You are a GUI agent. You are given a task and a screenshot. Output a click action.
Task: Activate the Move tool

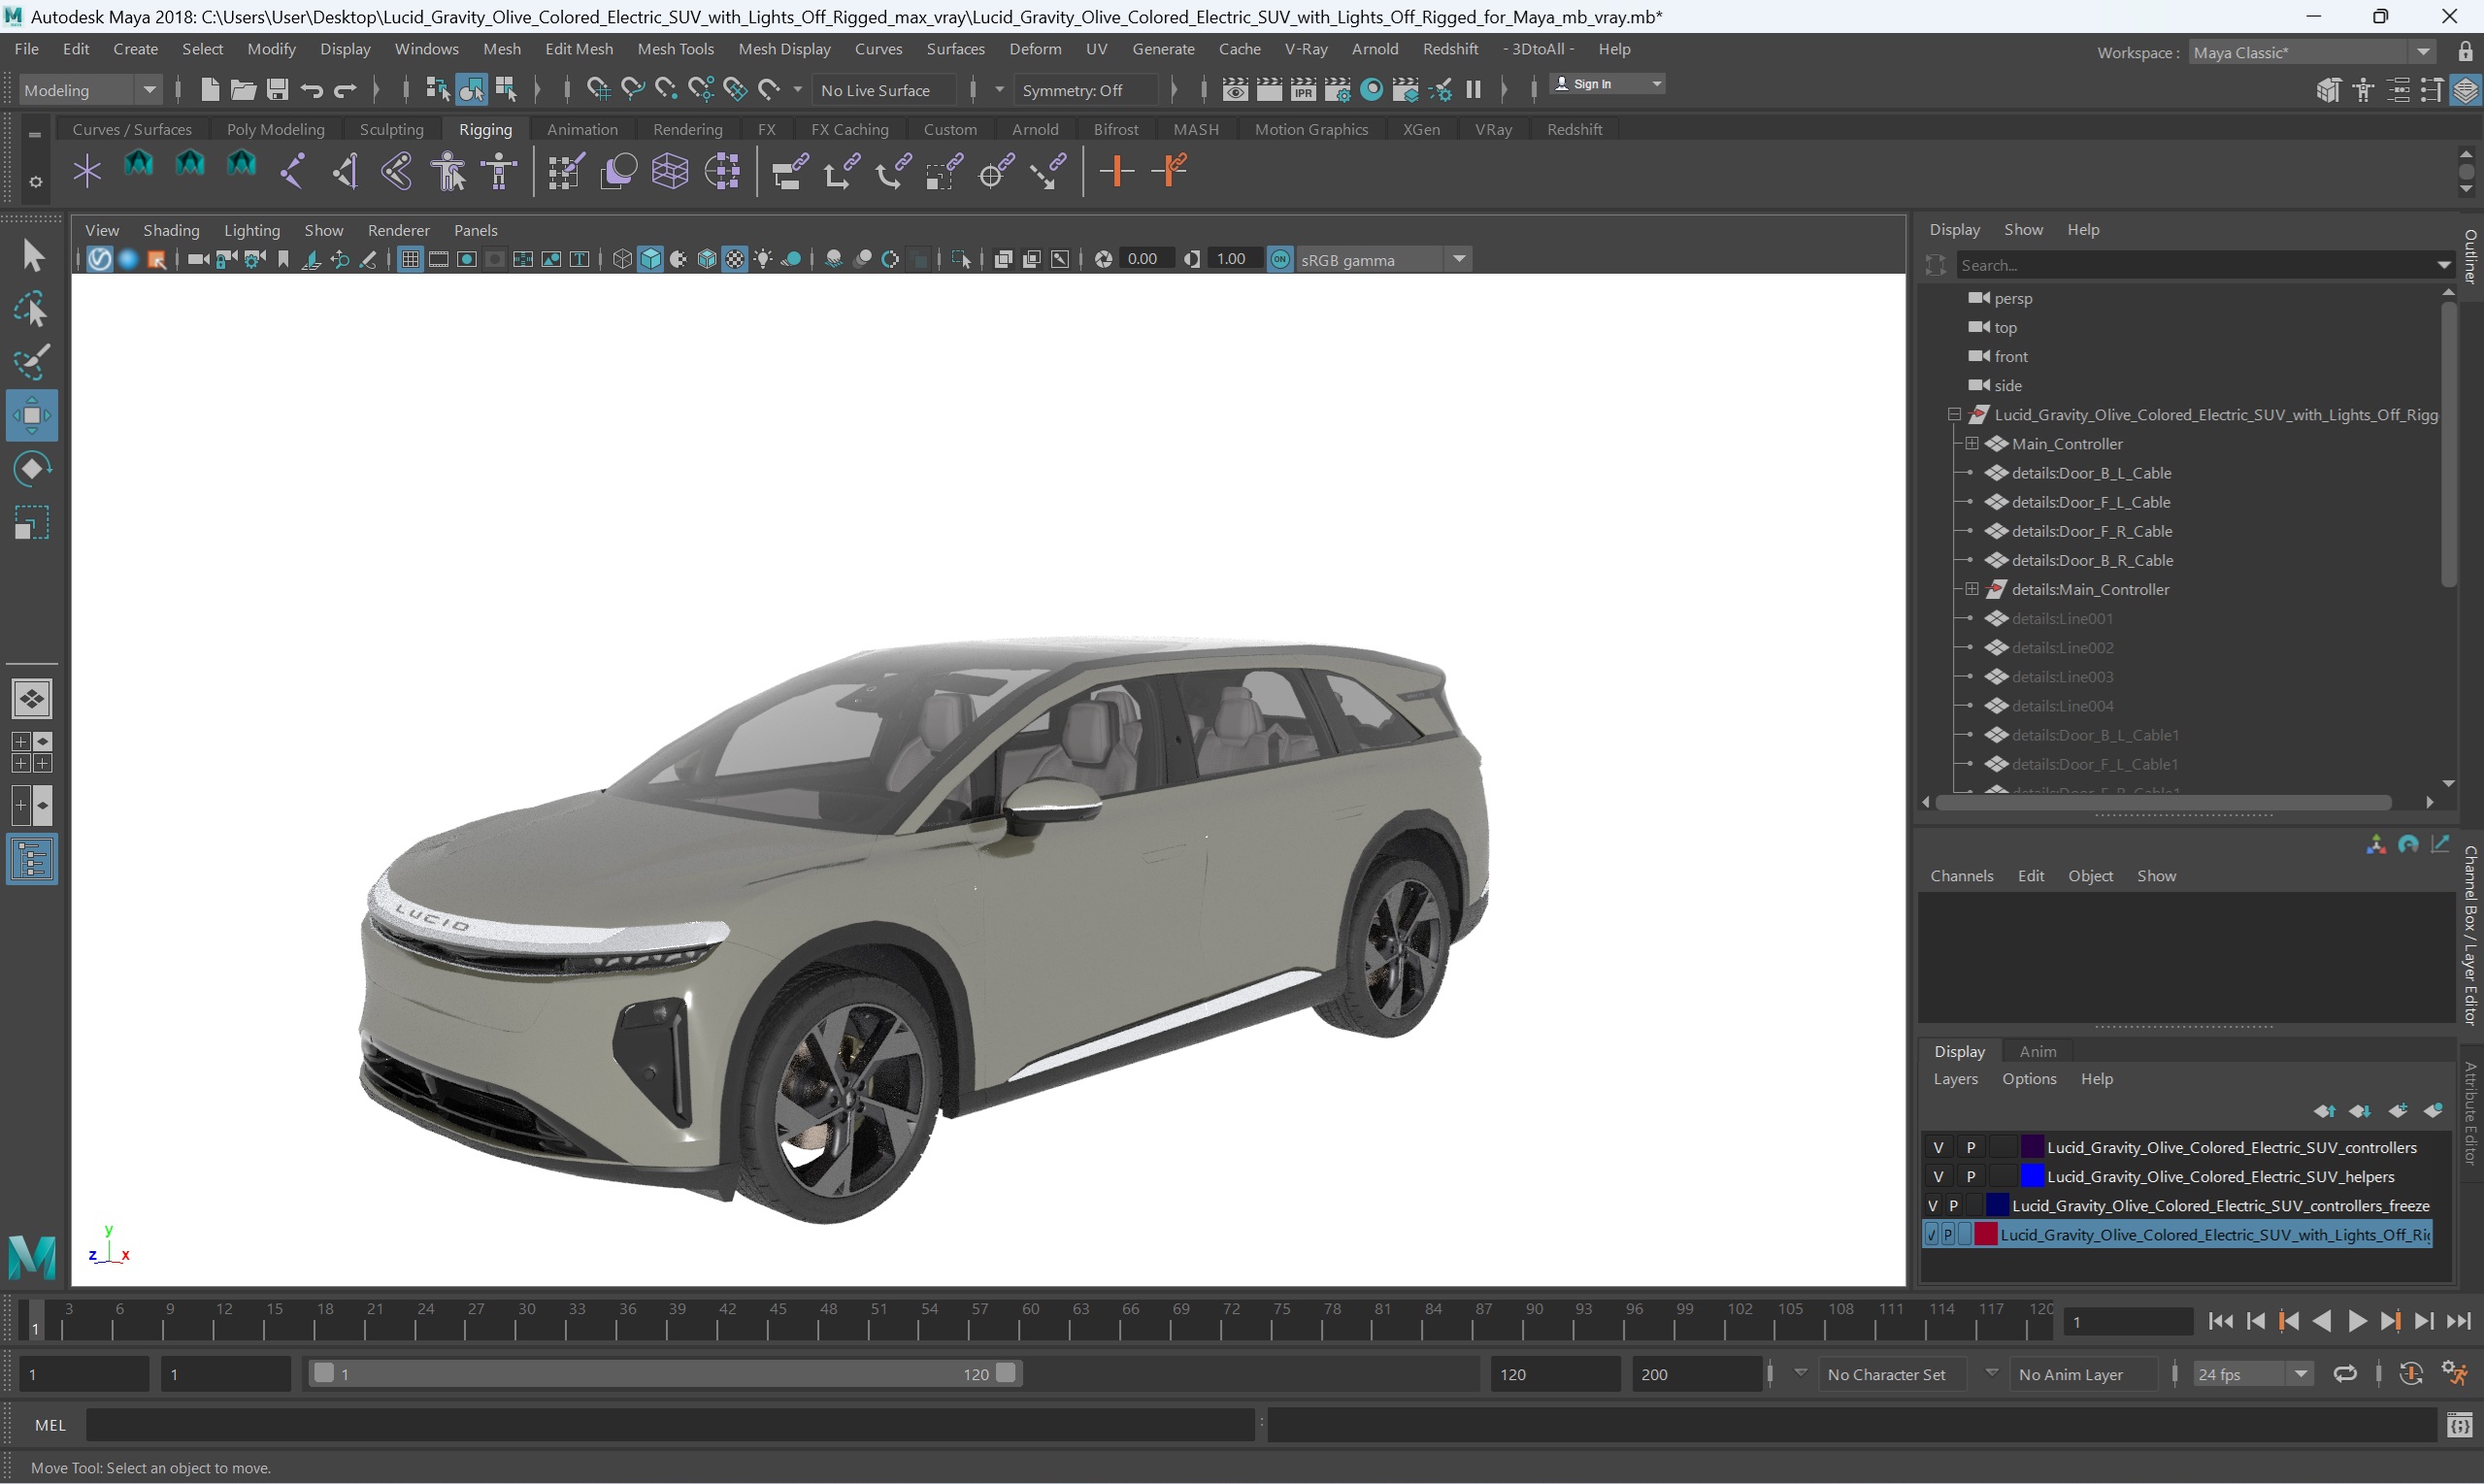coord(32,416)
